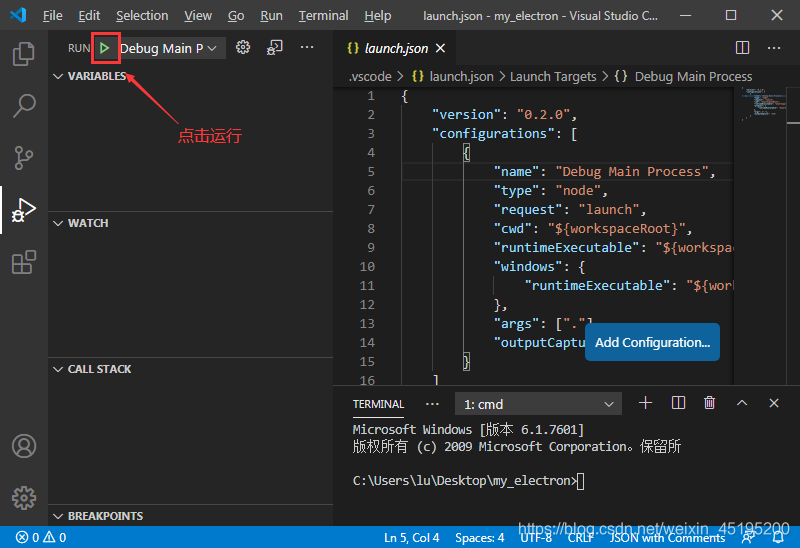Open the Search view in activity bar
The height and width of the screenshot is (548, 800).
[x=23, y=106]
